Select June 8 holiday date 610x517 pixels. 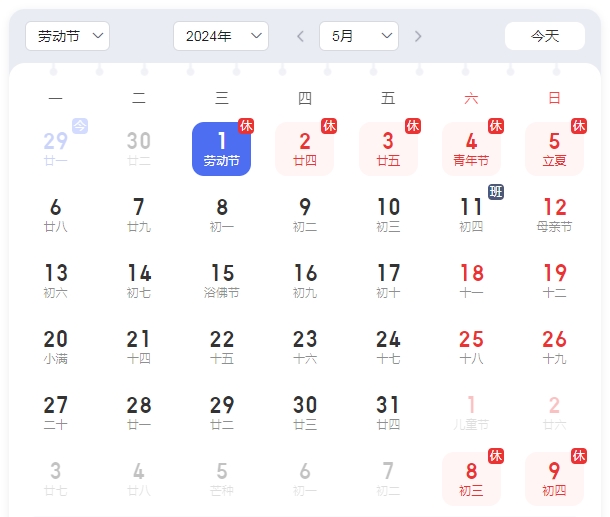[x=471, y=479]
